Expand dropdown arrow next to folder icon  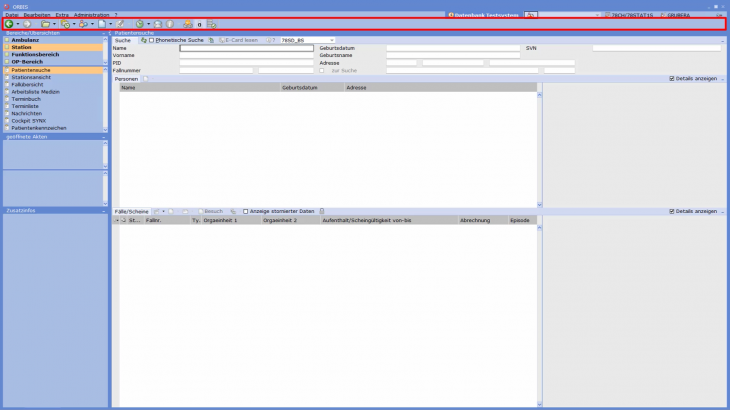tap(56, 24)
